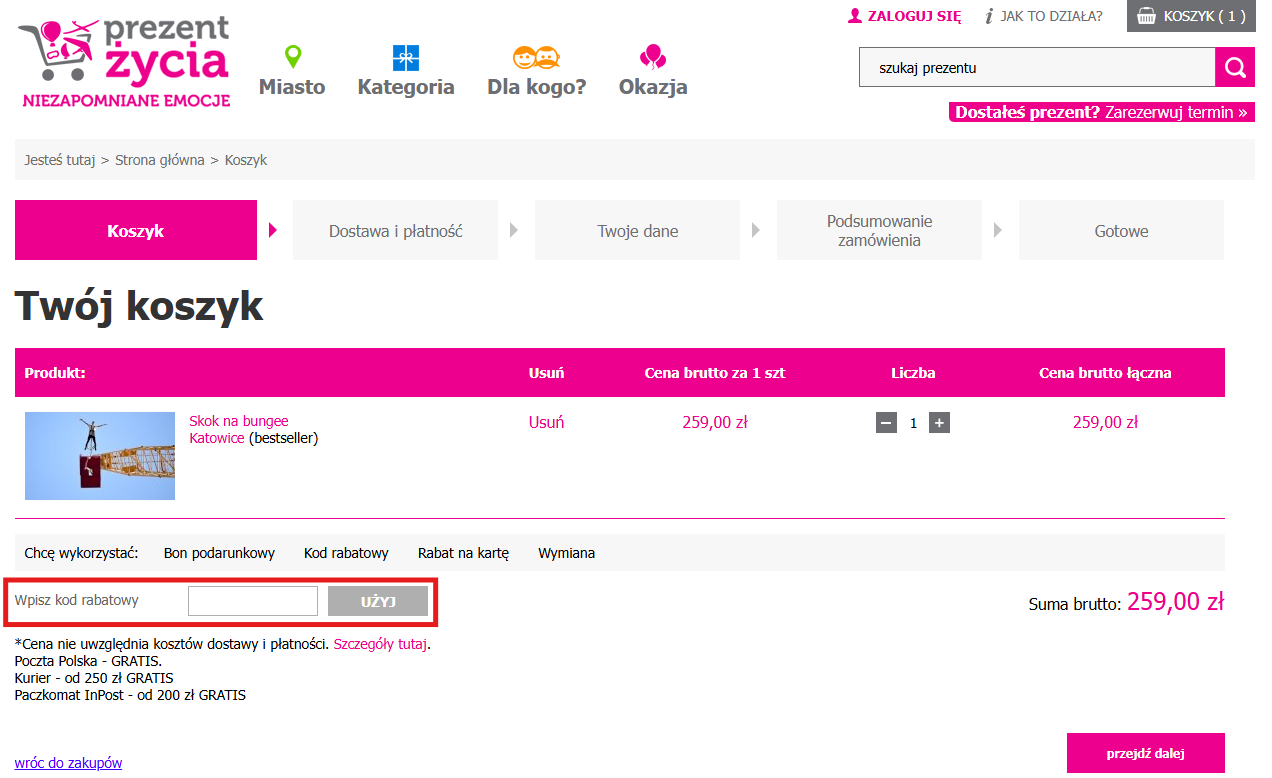The height and width of the screenshot is (778, 1272).
Task: Increase quantity with plus button
Action: tap(939, 423)
